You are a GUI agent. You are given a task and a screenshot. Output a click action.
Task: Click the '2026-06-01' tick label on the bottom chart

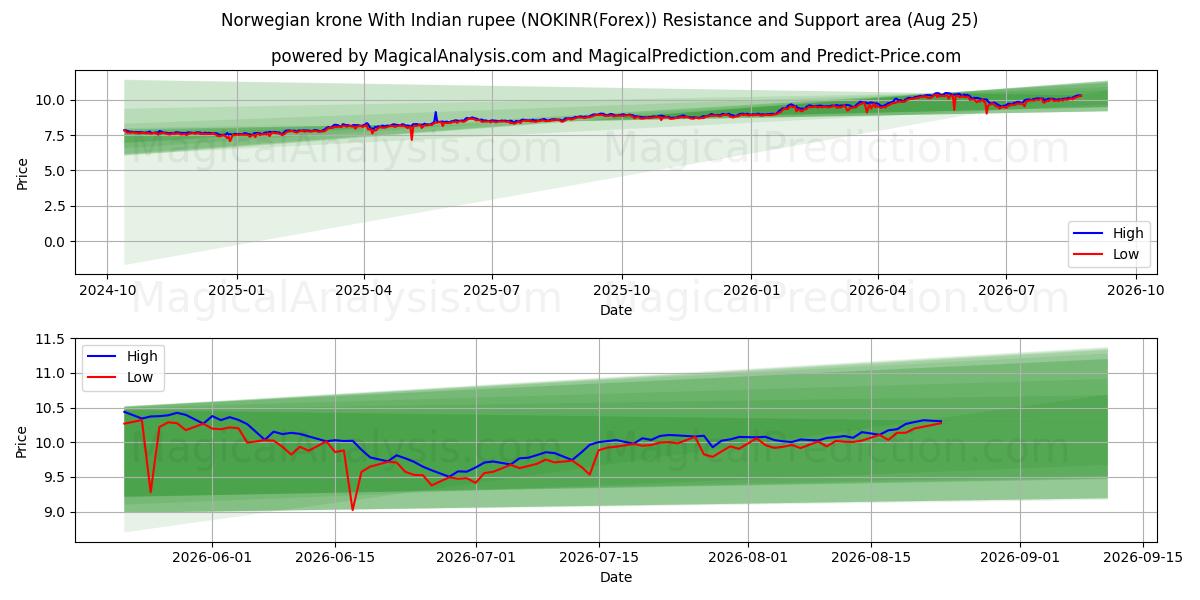(x=212, y=557)
